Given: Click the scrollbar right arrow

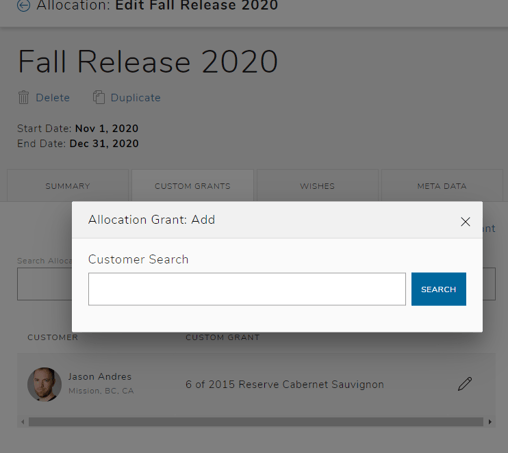Looking at the screenshot, I should 490,422.
